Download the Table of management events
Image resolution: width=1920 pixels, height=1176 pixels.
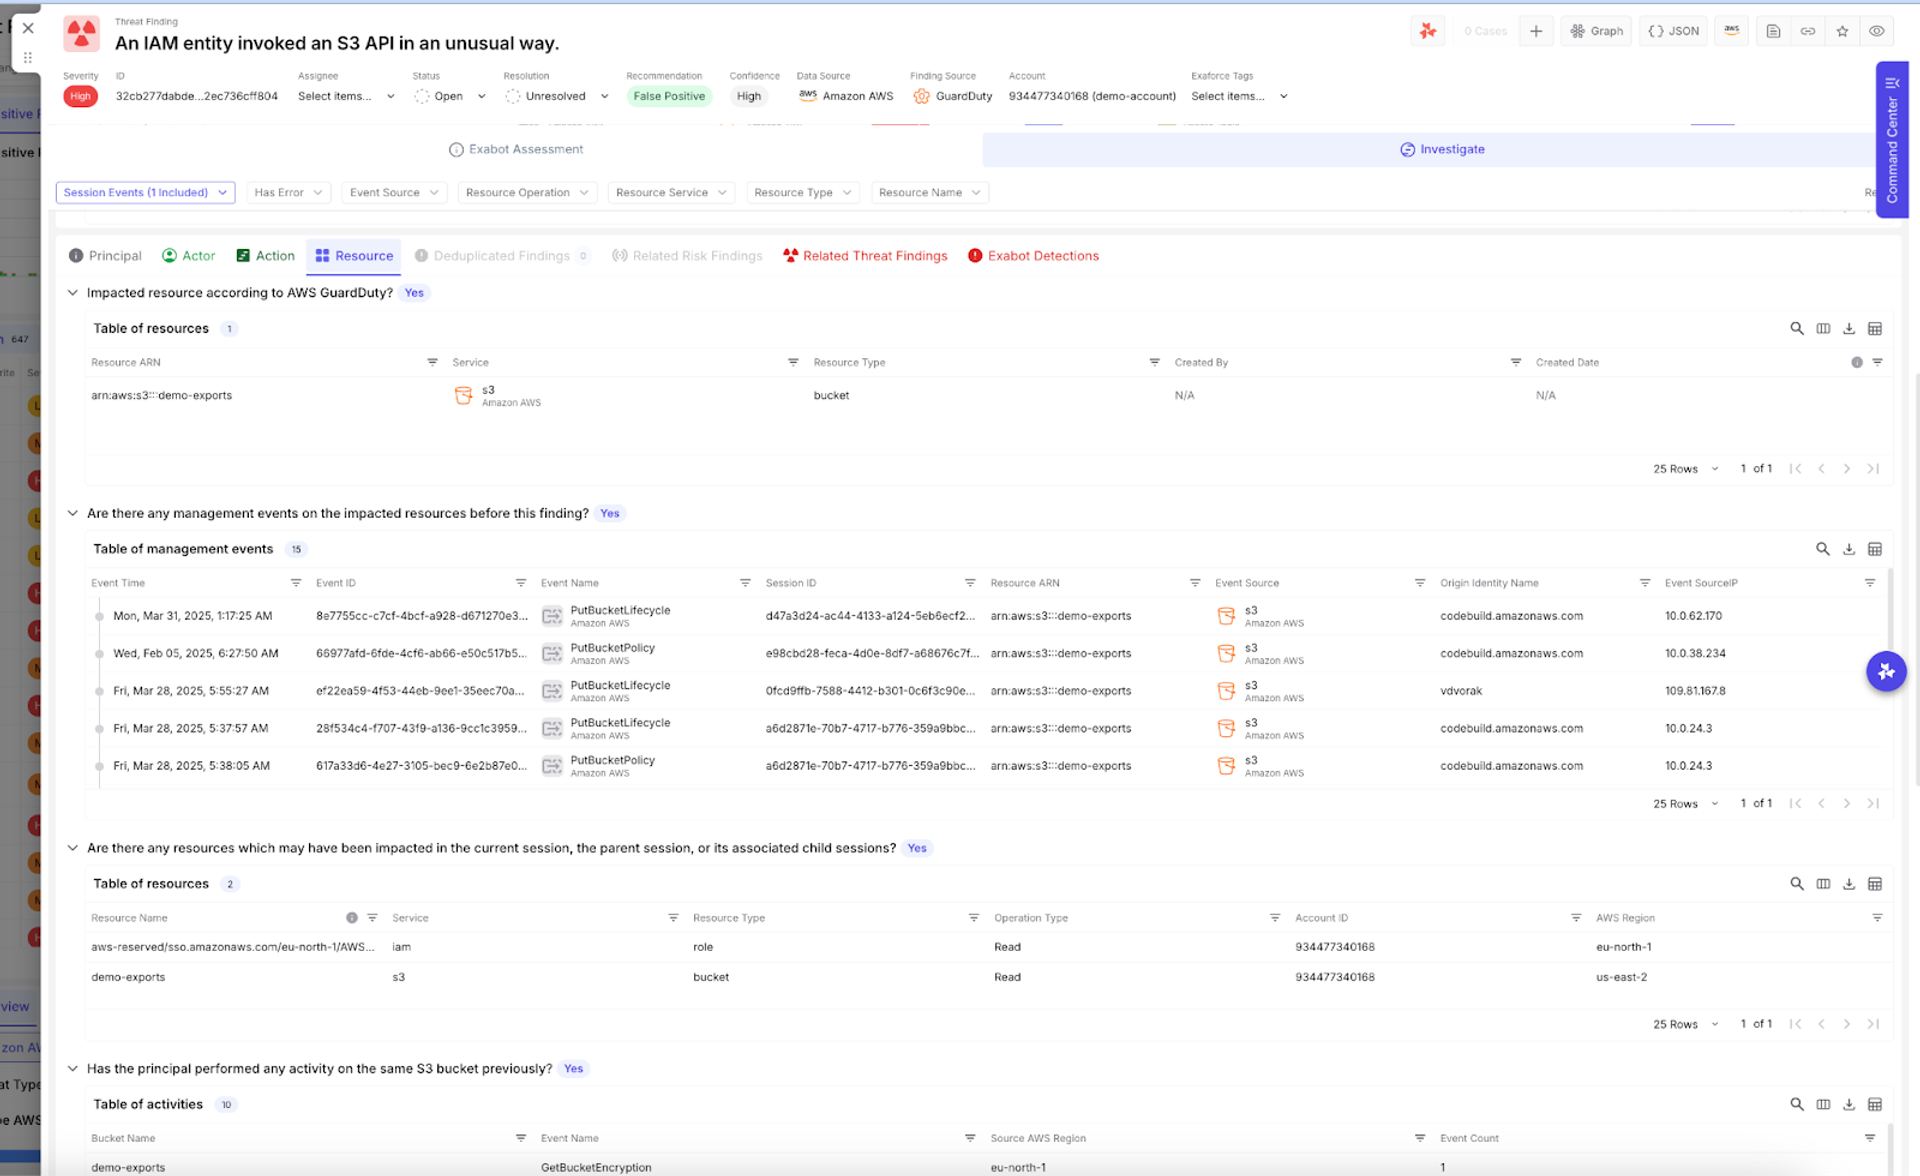click(x=1849, y=549)
